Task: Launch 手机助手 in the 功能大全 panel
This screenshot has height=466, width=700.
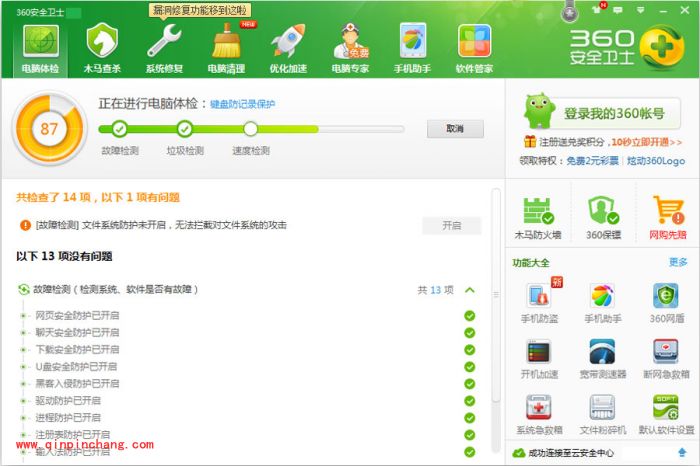Action: coord(603,302)
